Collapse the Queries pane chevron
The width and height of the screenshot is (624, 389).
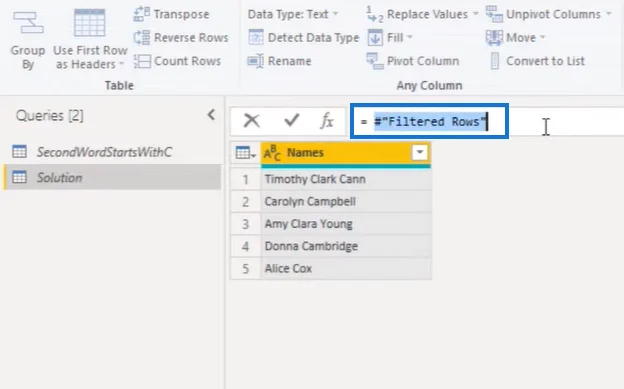tap(211, 115)
